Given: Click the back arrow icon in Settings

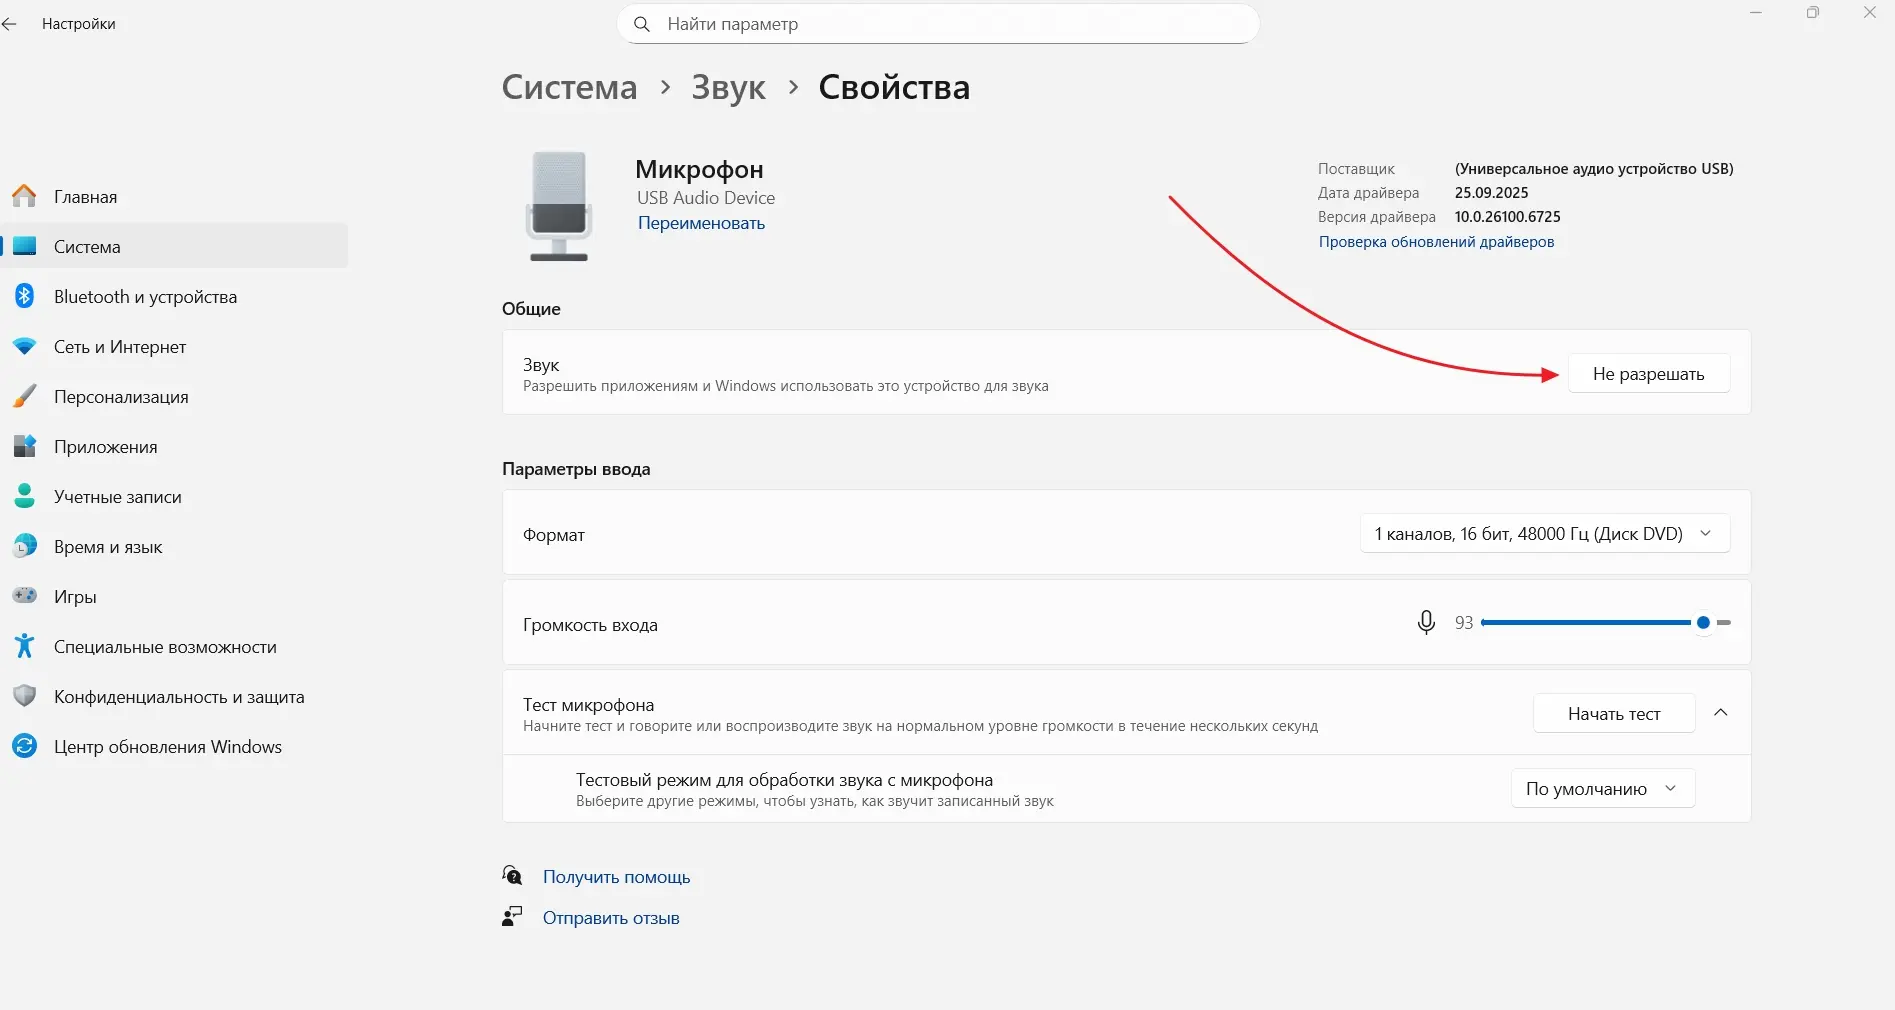Looking at the screenshot, I should point(10,24).
